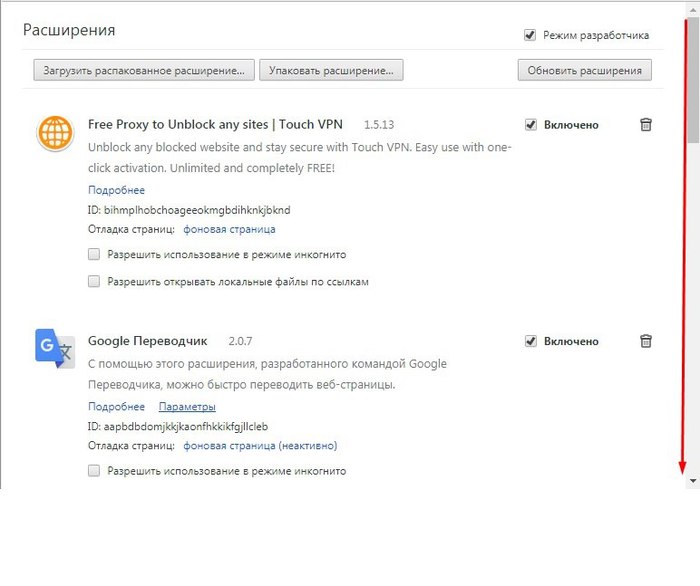Delete the Touch VPN extension via trash icon
Screen dimensions: 700x586
coord(646,125)
